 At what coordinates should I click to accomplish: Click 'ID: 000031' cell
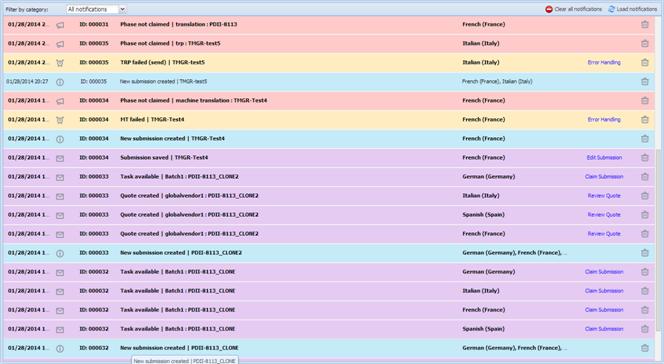click(x=94, y=25)
